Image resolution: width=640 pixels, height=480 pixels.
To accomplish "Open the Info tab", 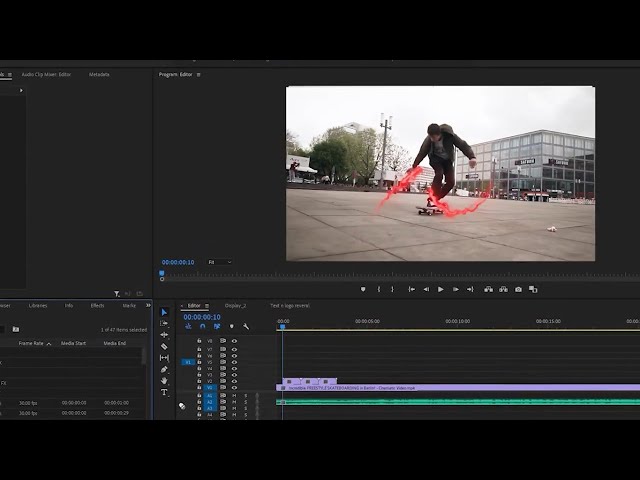I will point(69,305).
